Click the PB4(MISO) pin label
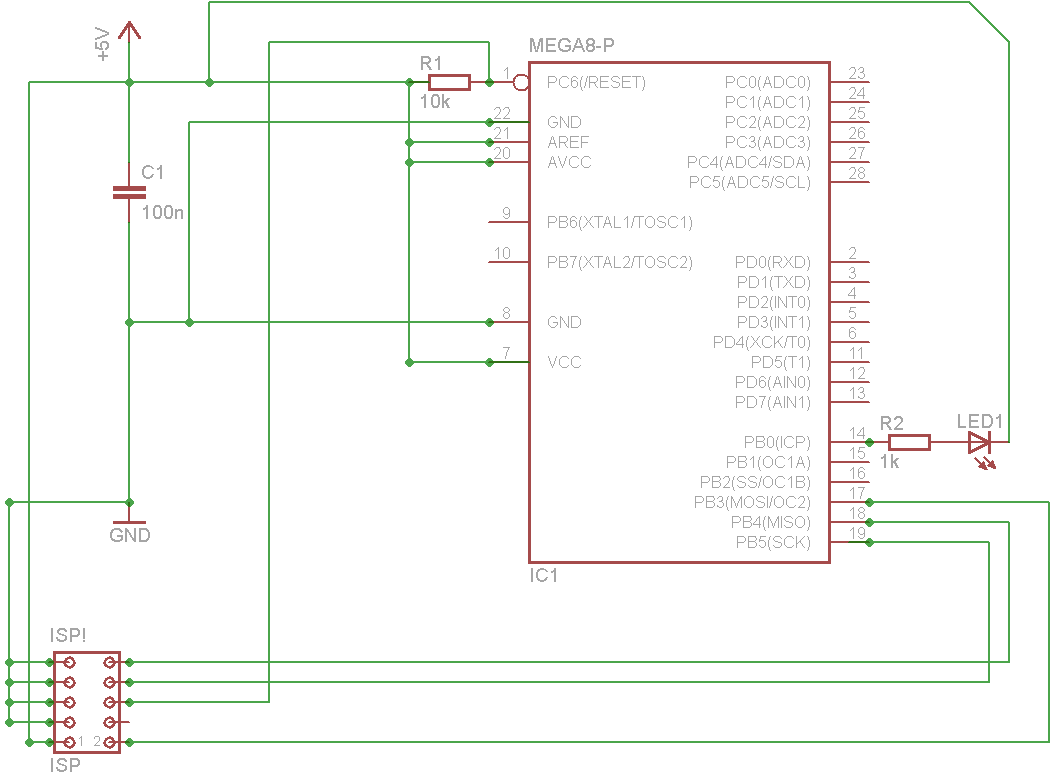 tap(771, 522)
